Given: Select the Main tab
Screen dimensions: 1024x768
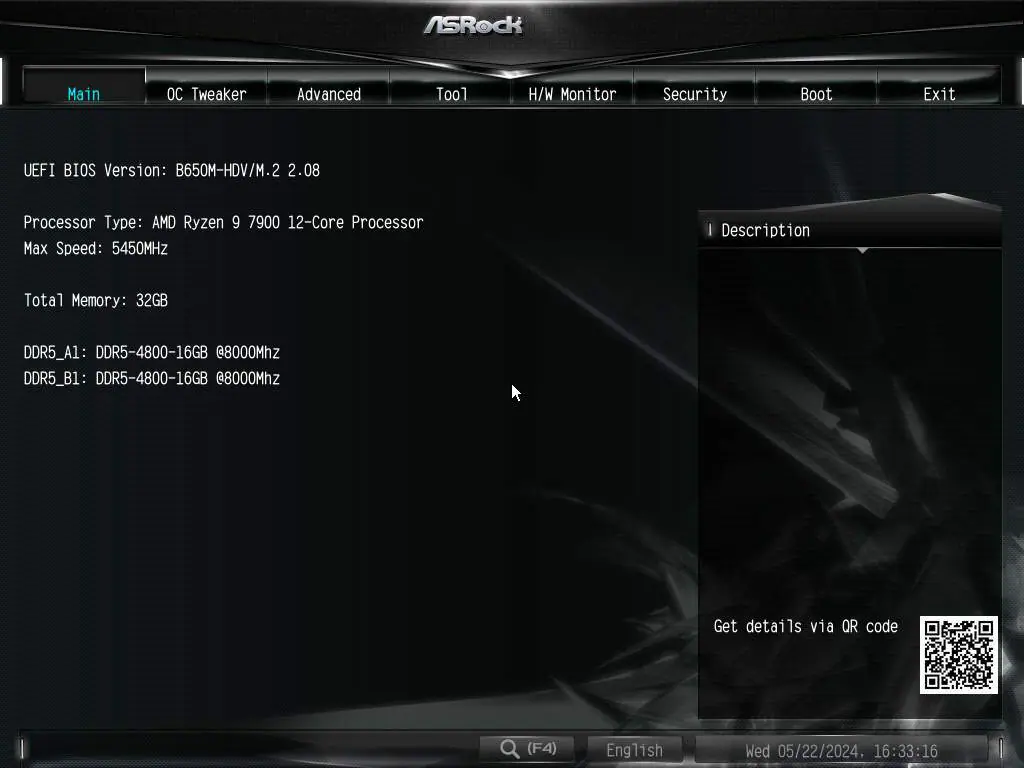Looking at the screenshot, I should [x=83, y=94].
